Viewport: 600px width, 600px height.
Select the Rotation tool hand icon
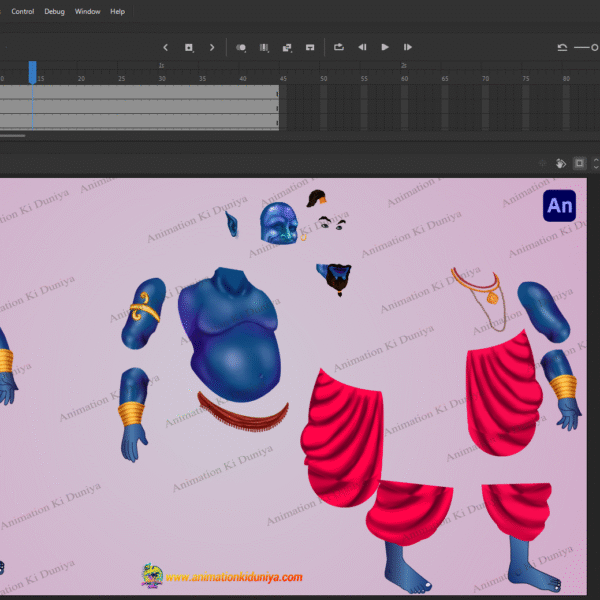[x=560, y=163]
